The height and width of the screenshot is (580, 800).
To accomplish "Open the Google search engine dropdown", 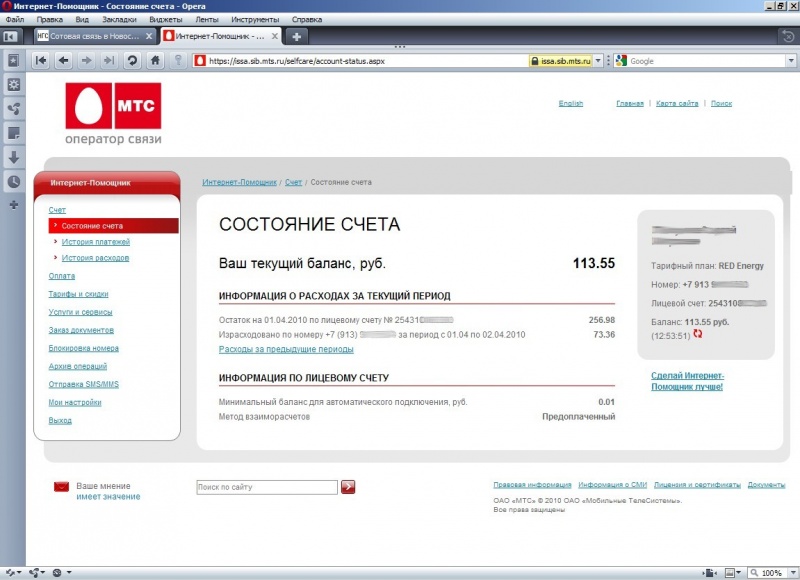I will [621, 61].
